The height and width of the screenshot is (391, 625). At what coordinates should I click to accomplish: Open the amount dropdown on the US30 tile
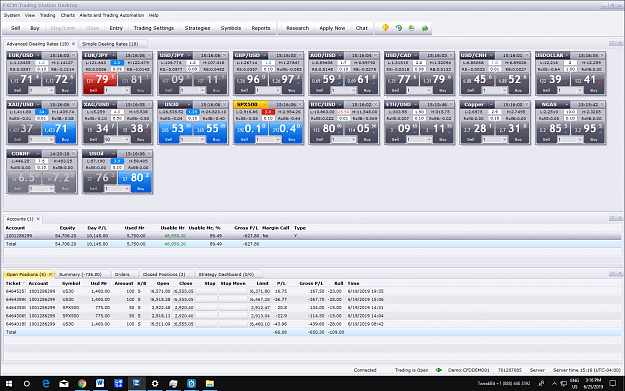click(x=202, y=140)
